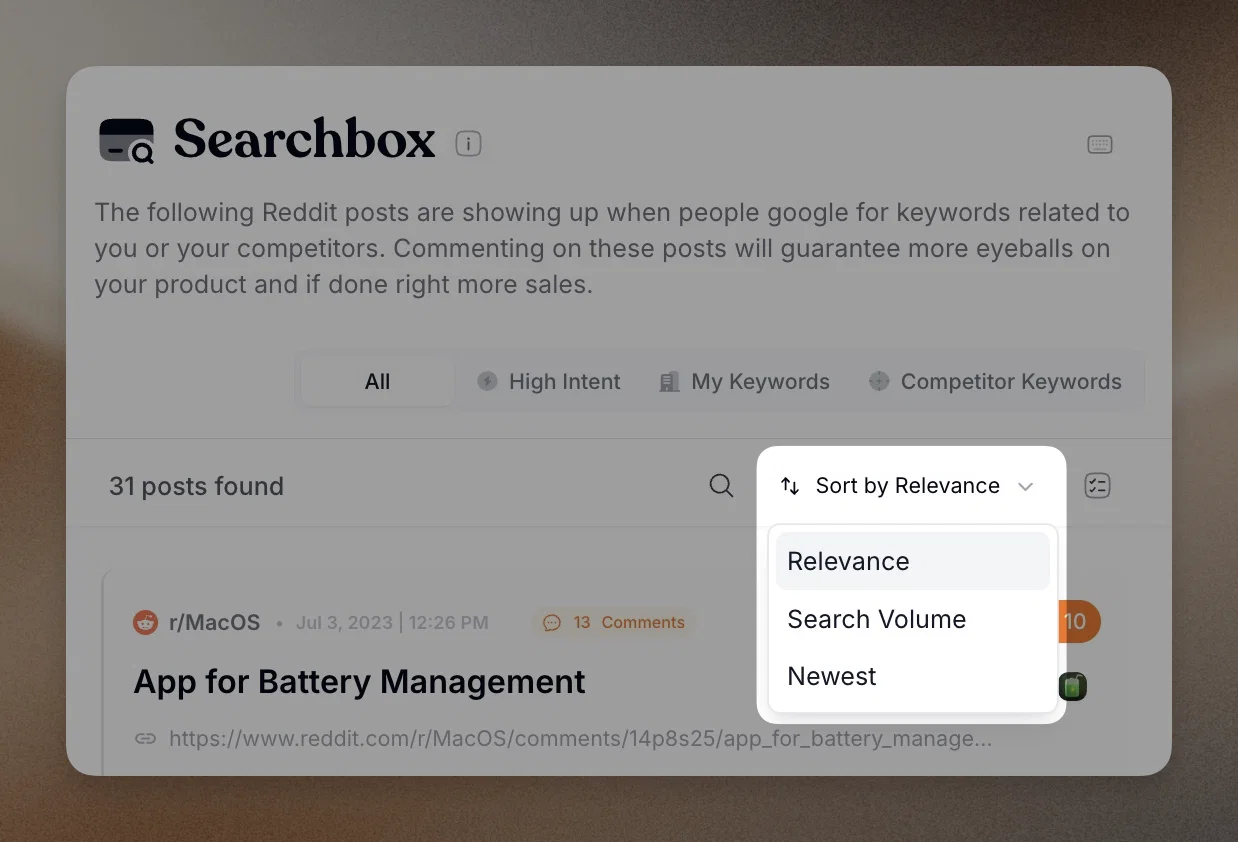Choose Relevance in the sort menu
Viewport: 1238px width, 842px height.
coord(912,561)
